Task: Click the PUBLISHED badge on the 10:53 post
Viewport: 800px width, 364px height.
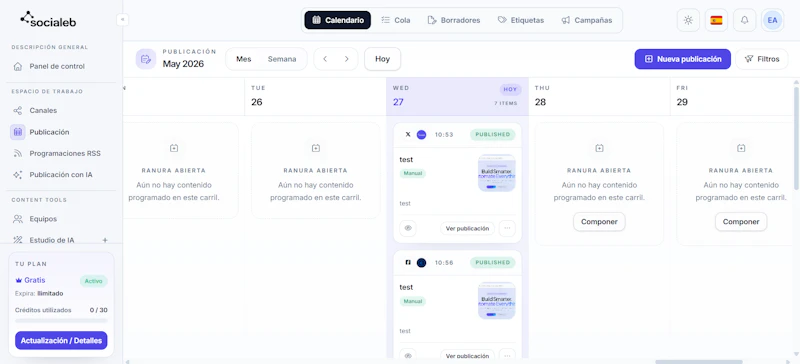Action: (493, 135)
